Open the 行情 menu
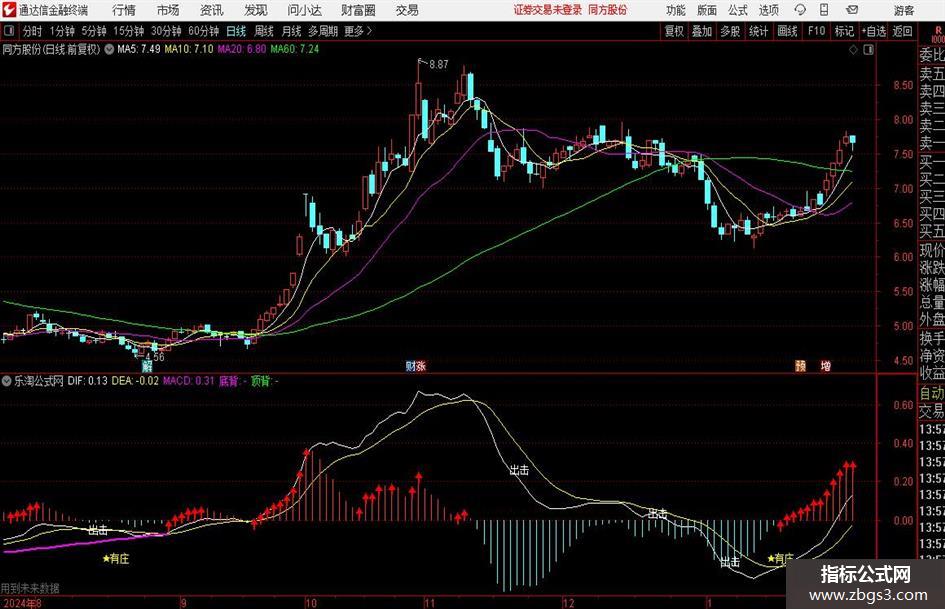This screenshot has width=945, height=609. point(124,10)
